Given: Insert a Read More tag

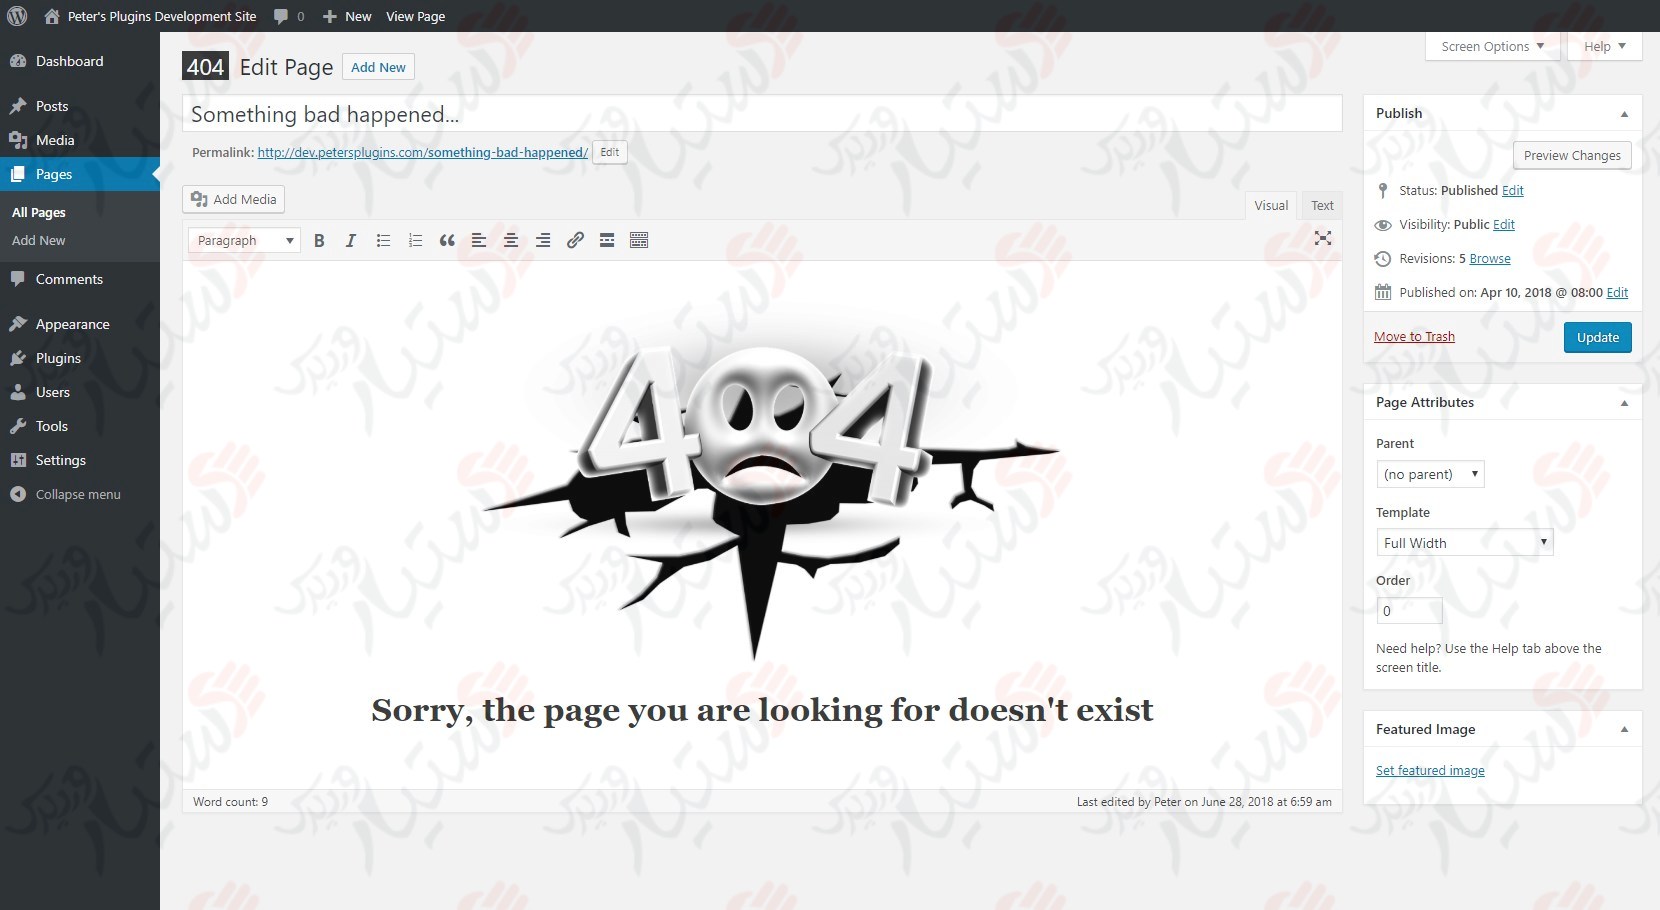Looking at the screenshot, I should tap(607, 240).
